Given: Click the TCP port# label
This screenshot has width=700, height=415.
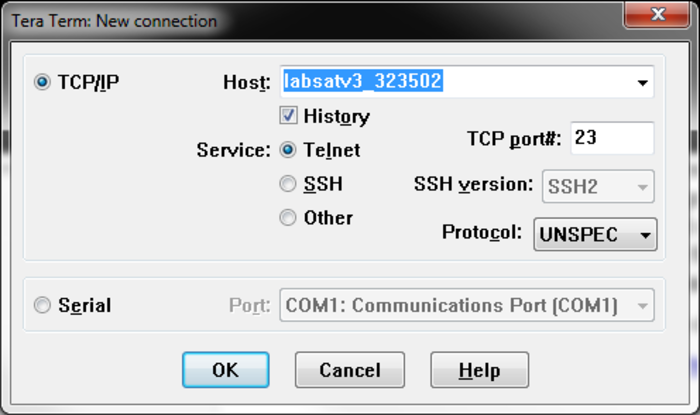Looking at the screenshot, I should (x=514, y=138).
